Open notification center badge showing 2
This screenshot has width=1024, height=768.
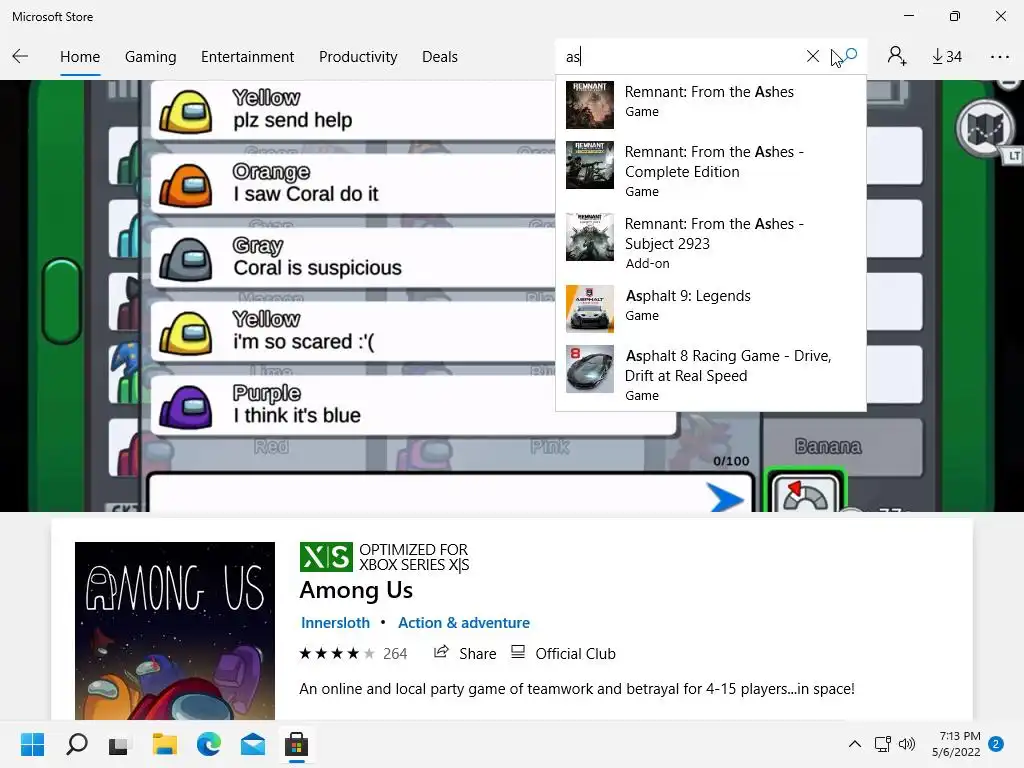(996, 744)
